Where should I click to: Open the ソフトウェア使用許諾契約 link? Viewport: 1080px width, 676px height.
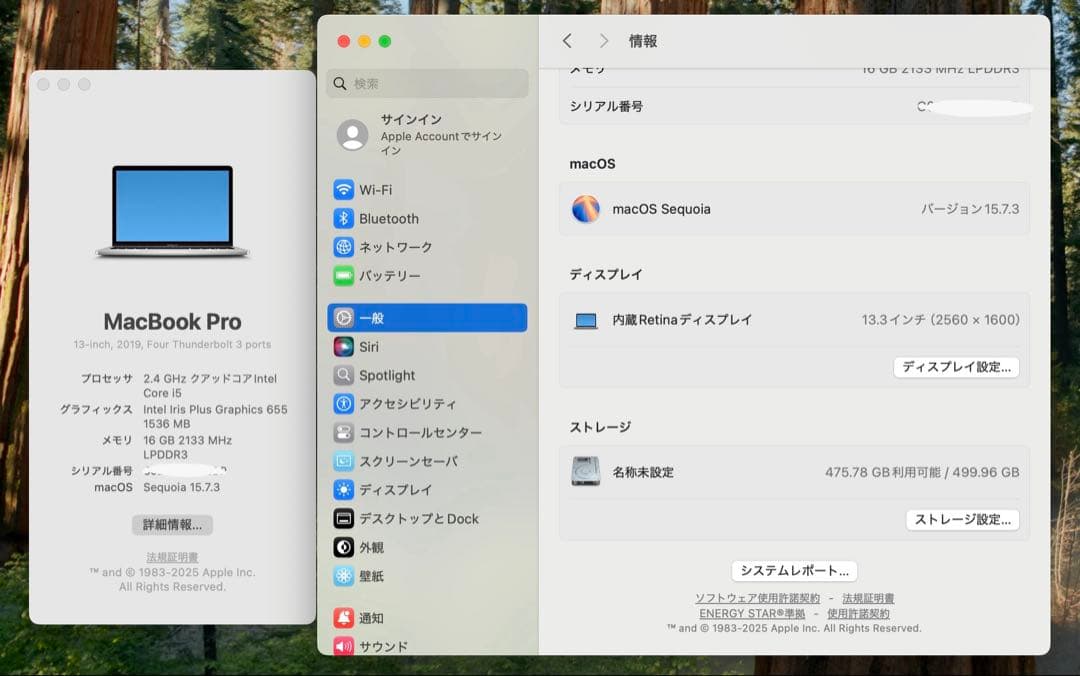756,598
